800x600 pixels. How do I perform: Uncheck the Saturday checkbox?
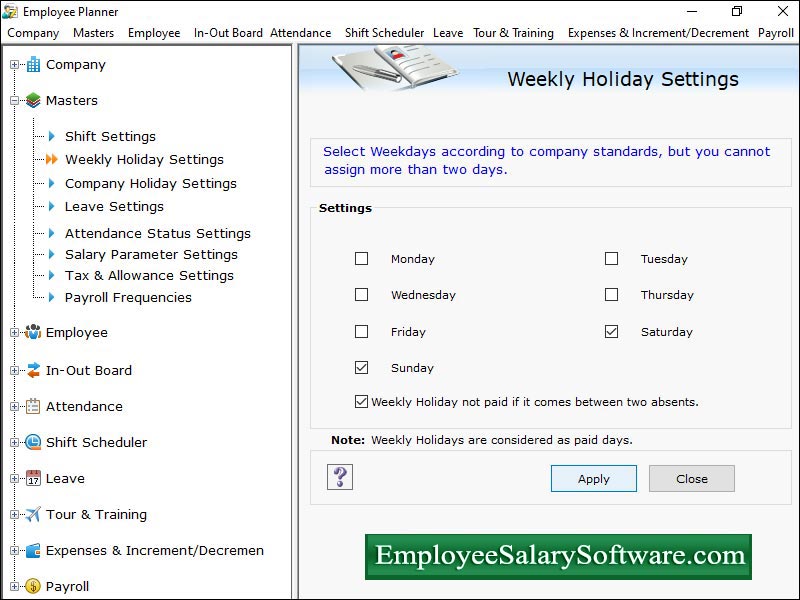612,331
